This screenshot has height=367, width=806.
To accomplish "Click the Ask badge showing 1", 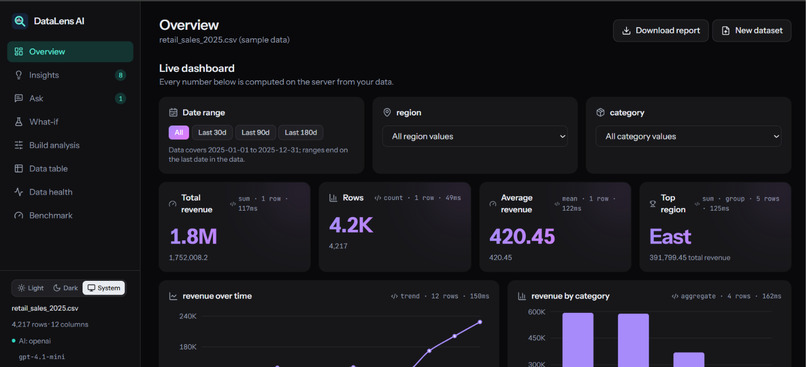I will pos(120,99).
